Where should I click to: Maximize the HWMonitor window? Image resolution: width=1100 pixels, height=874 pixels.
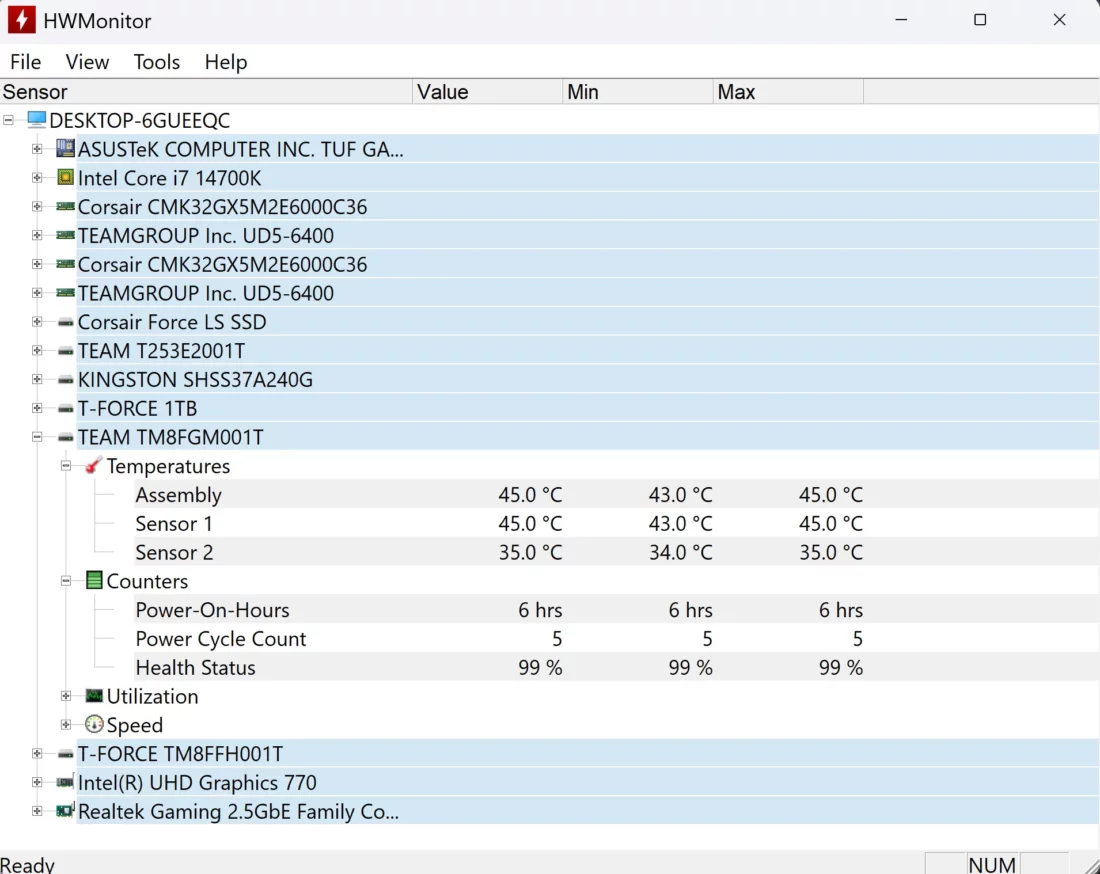pos(980,20)
